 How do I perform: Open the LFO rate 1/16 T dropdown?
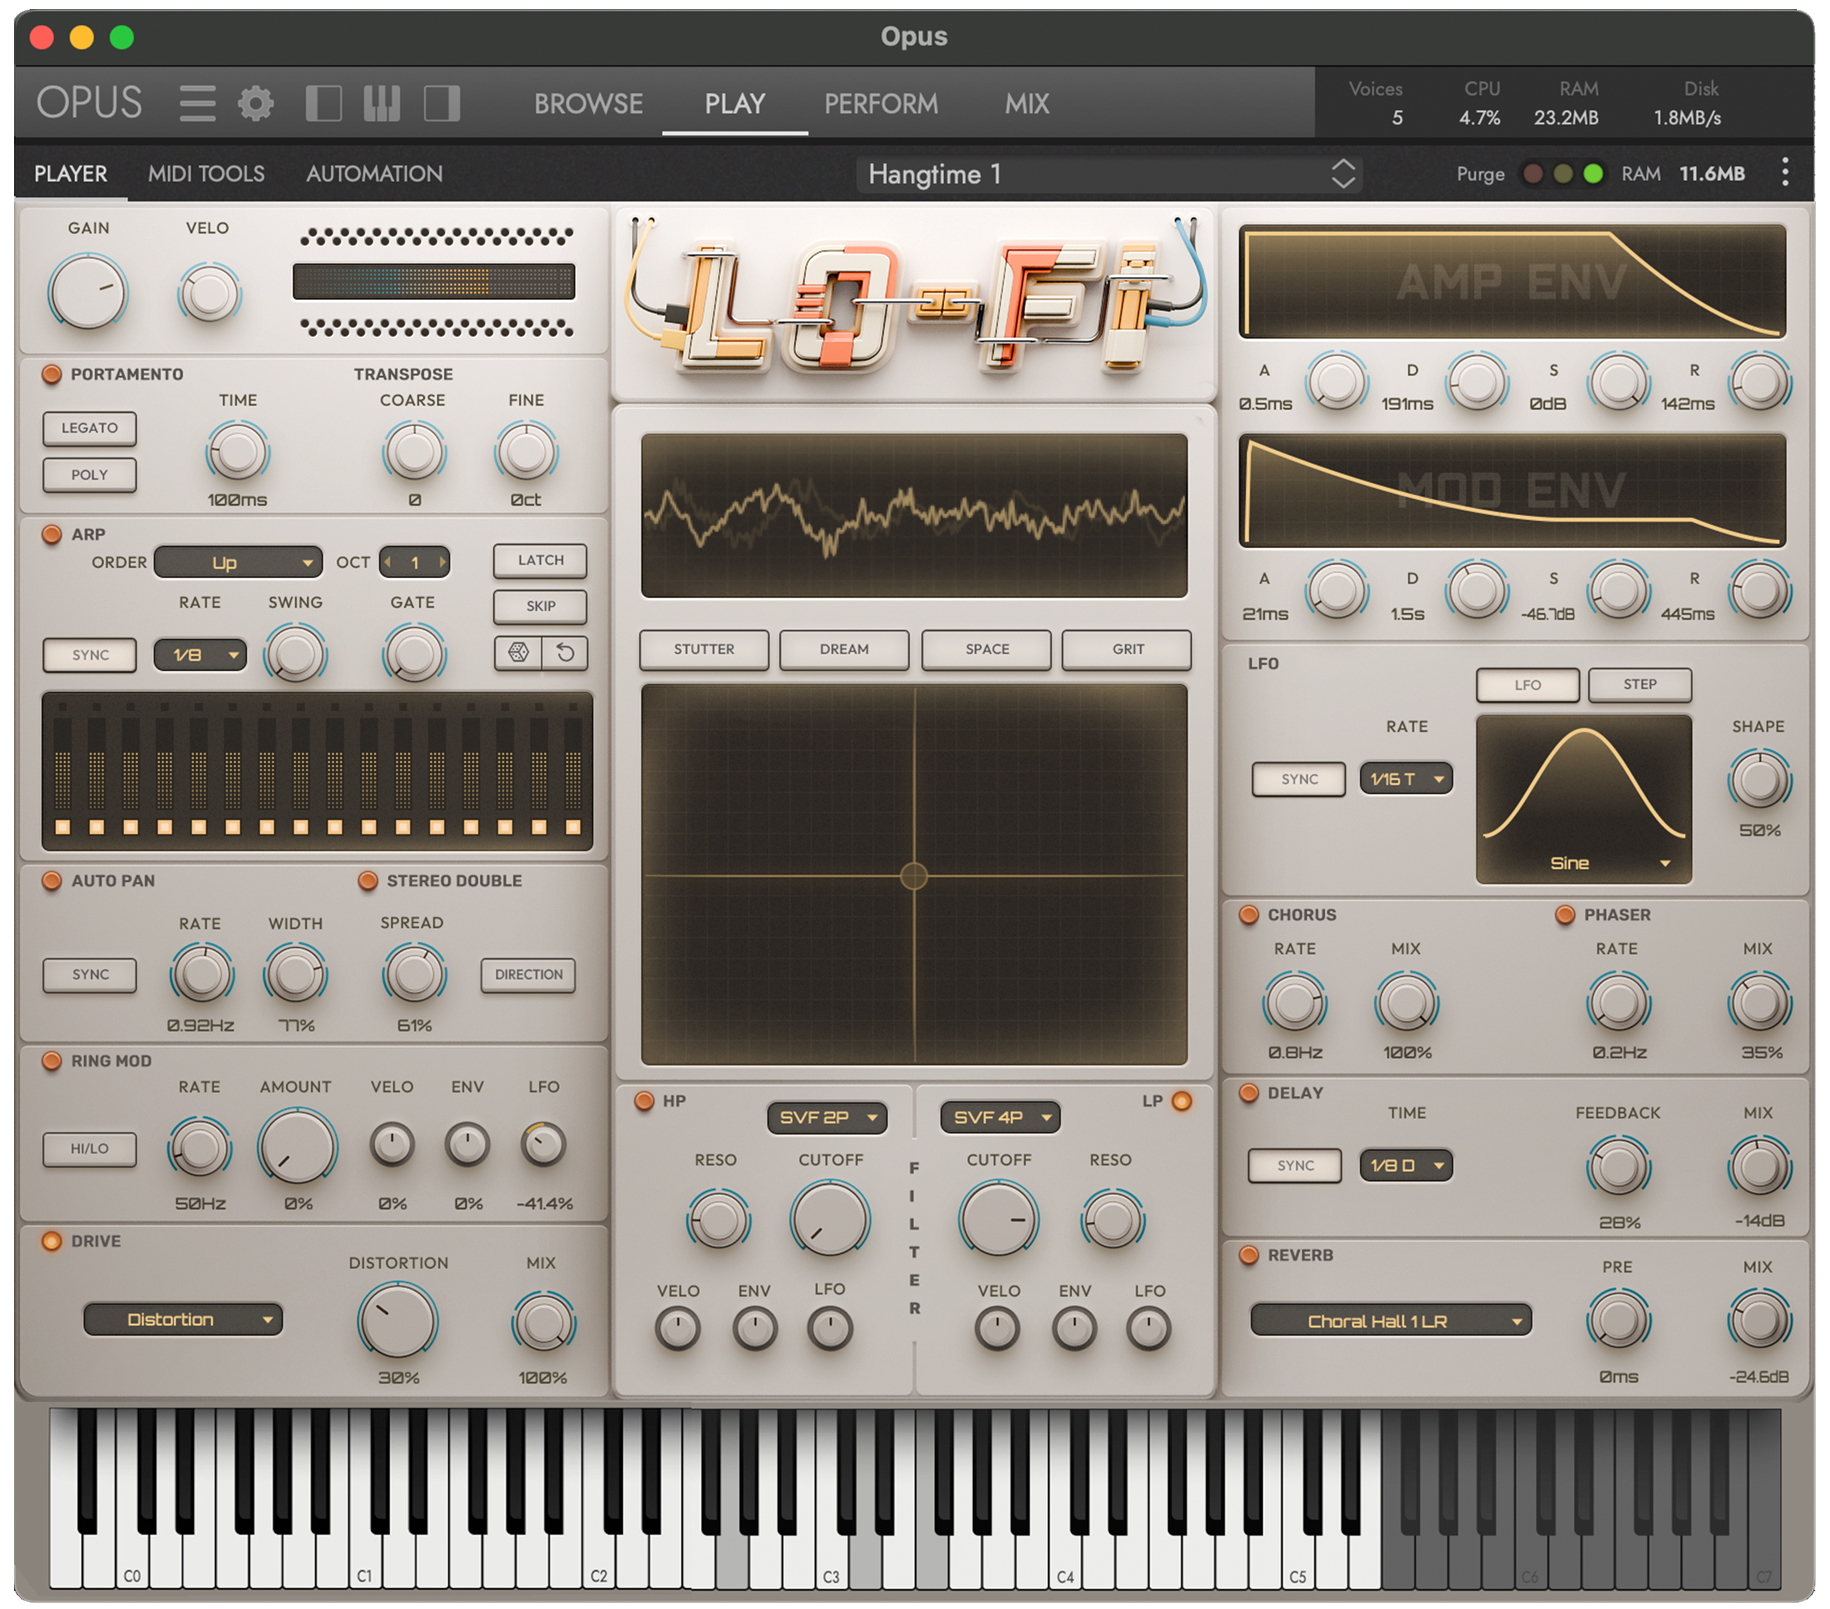[1406, 778]
